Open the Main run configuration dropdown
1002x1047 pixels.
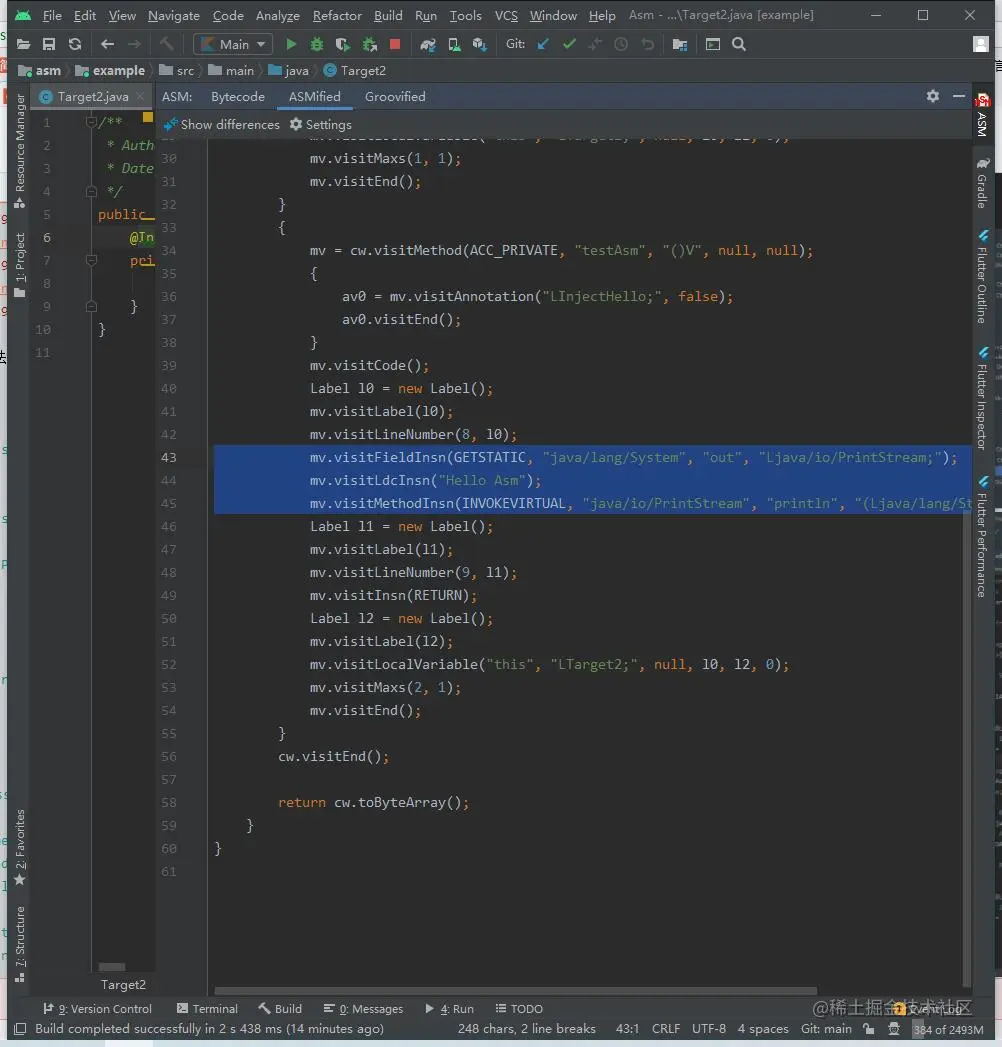coord(233,45)
